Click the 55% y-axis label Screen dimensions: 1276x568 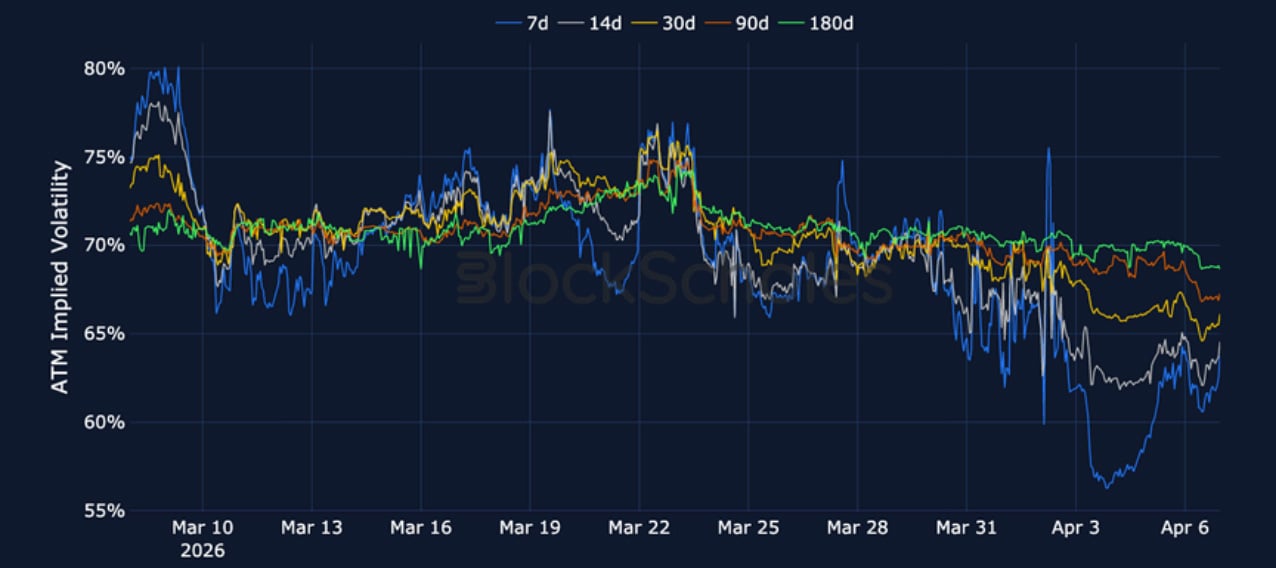tap(104, 510)
